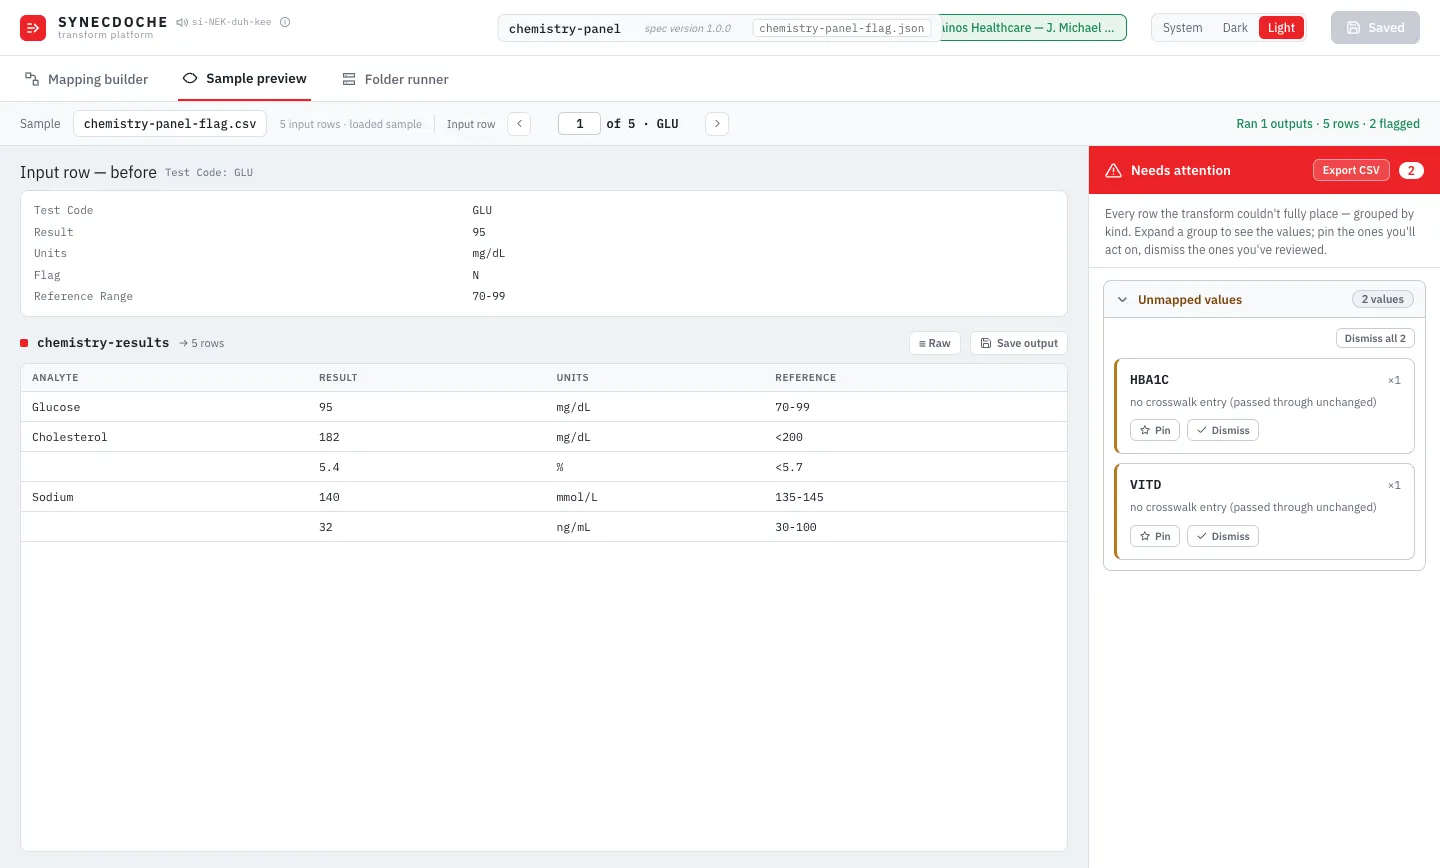Click the RESULT column header
1440x868 pixels.
coord(338,378)
